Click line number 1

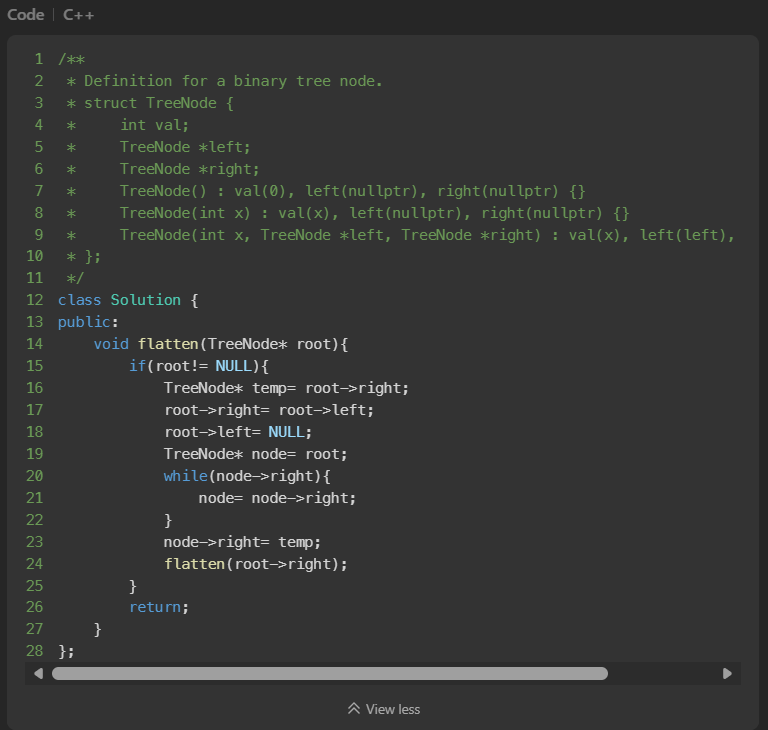pos(39,59)
